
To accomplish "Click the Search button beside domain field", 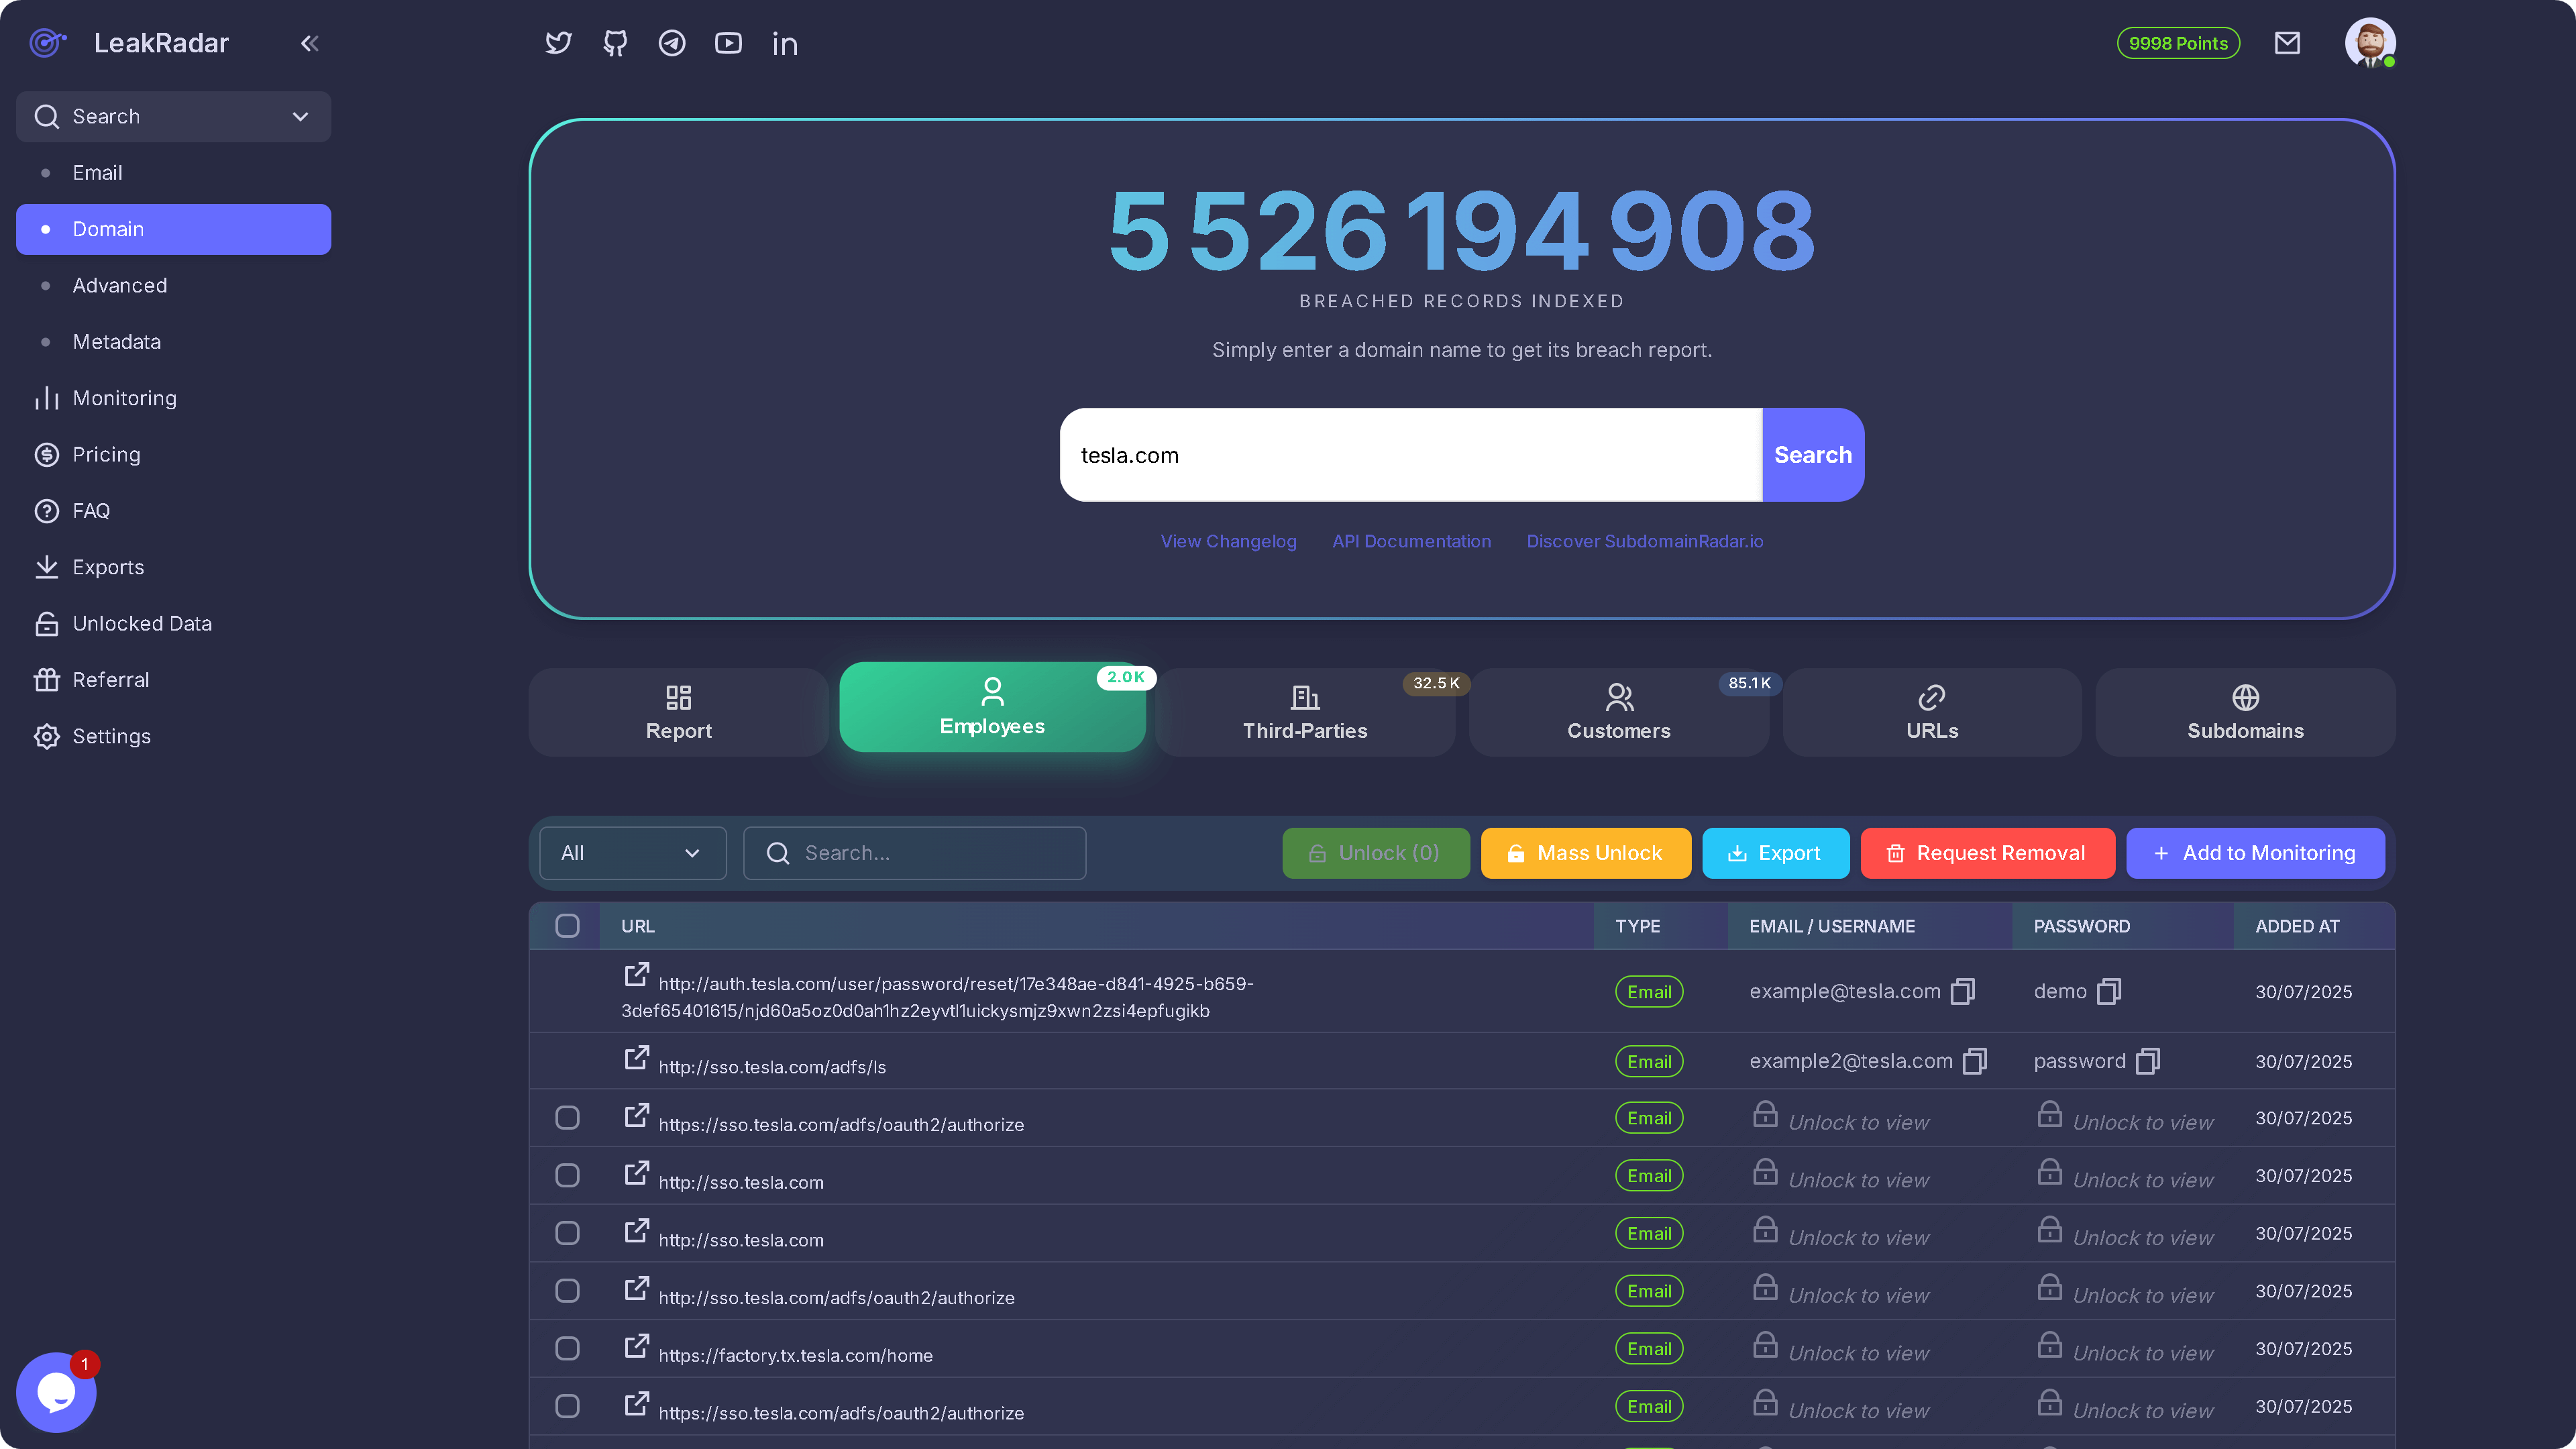I will (x=1813, y=455).
